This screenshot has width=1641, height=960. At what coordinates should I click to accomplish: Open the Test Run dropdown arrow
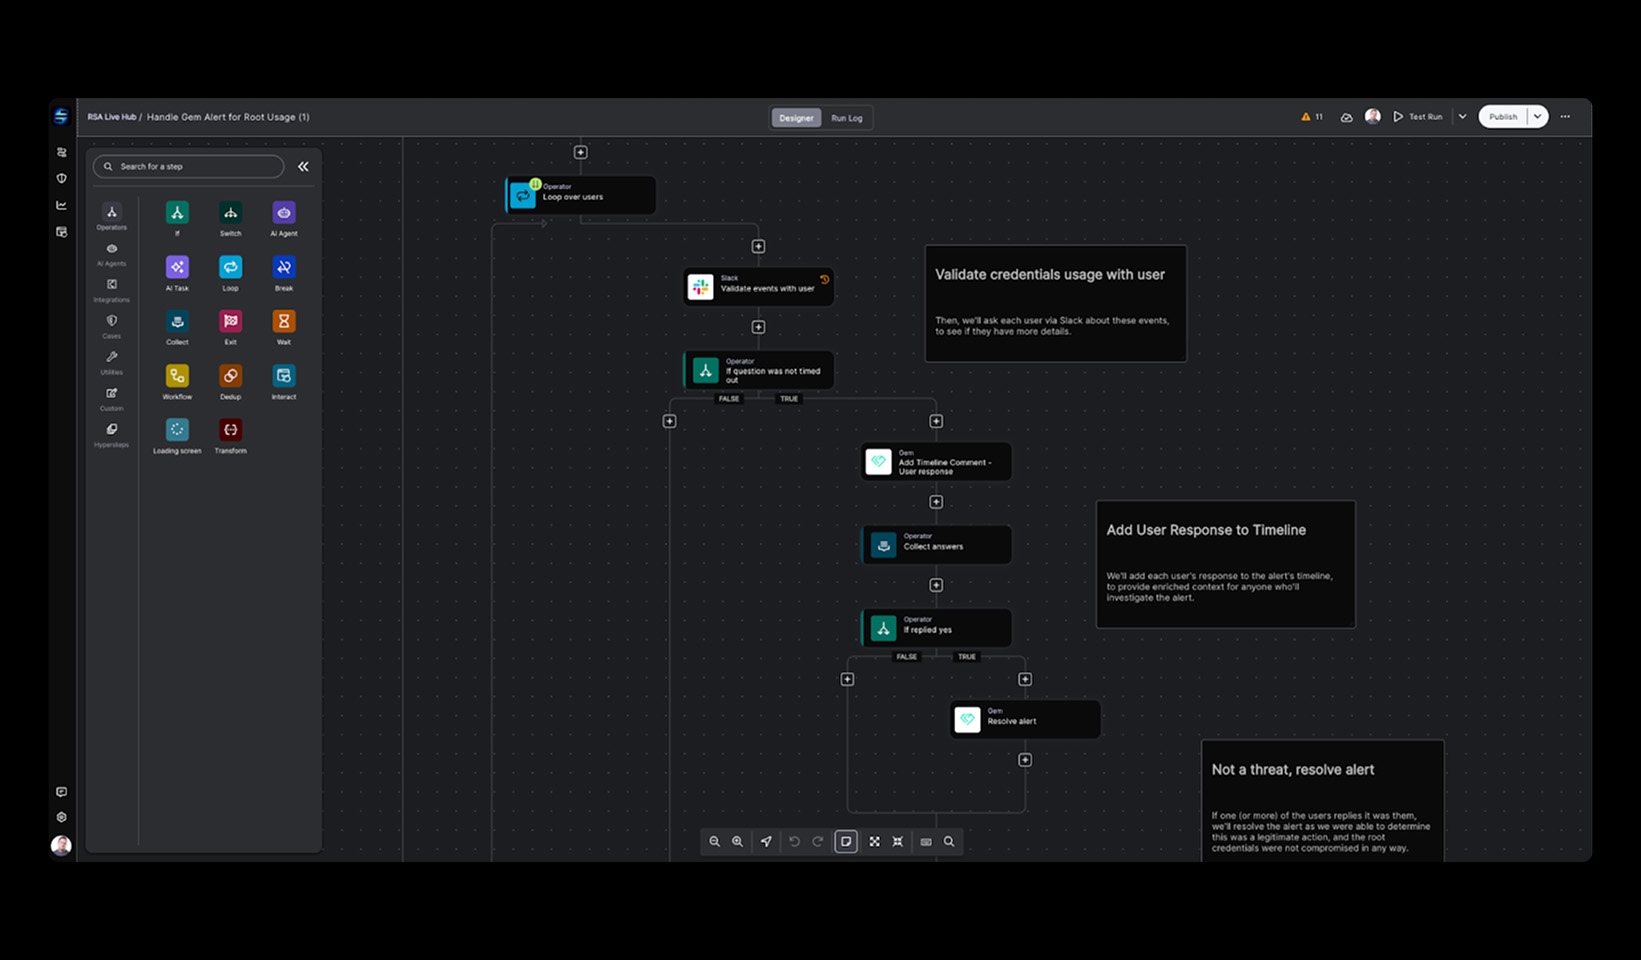[x=1462, y=117]
